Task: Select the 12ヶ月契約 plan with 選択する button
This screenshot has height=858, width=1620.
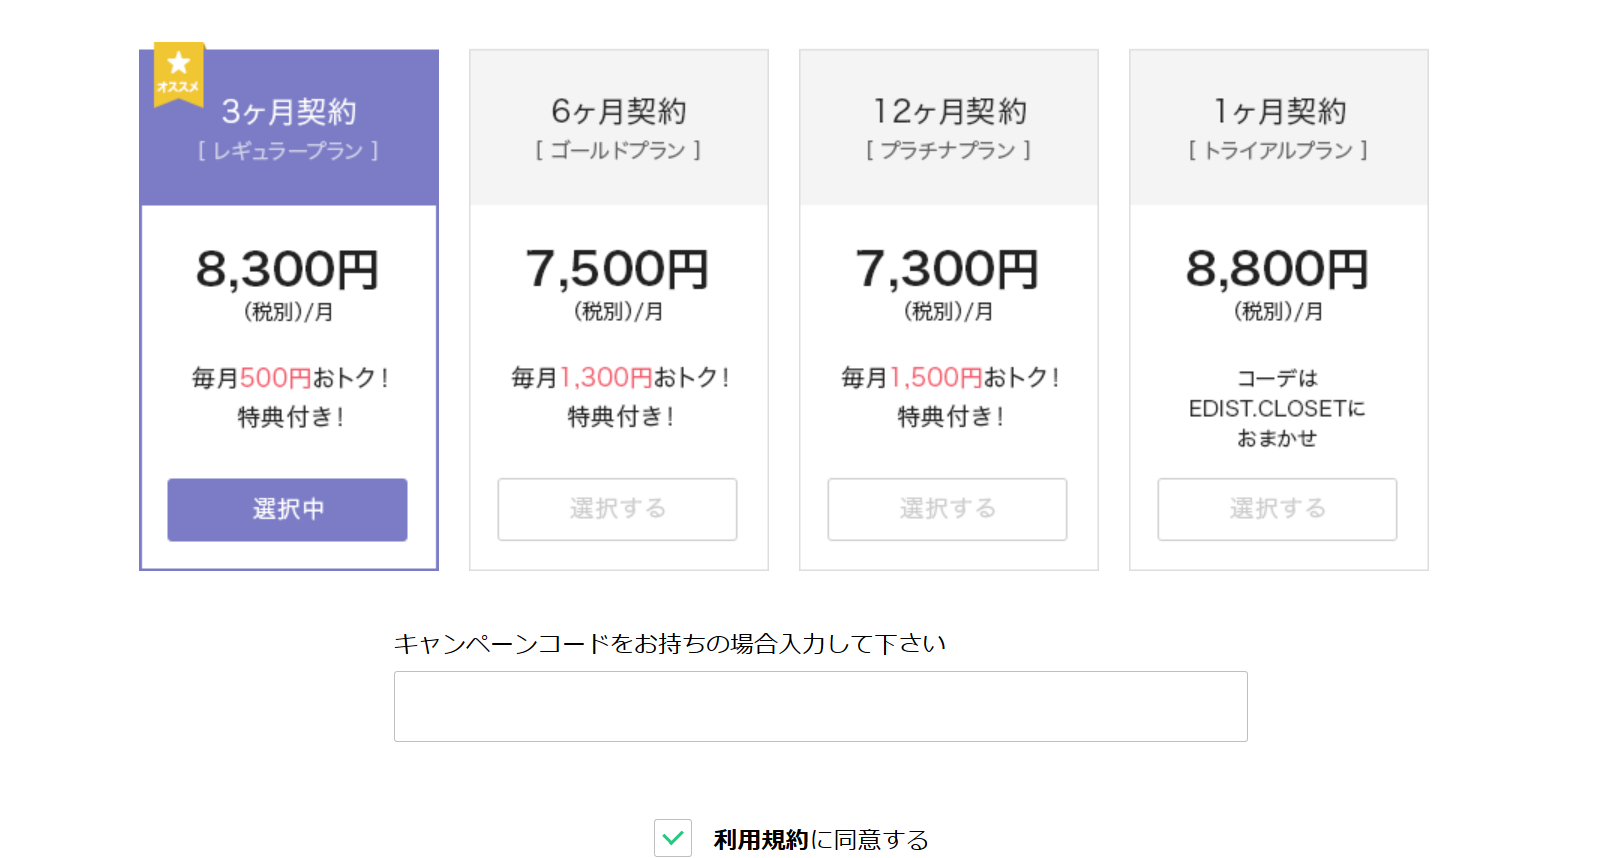Action: (x=947, y=509)
